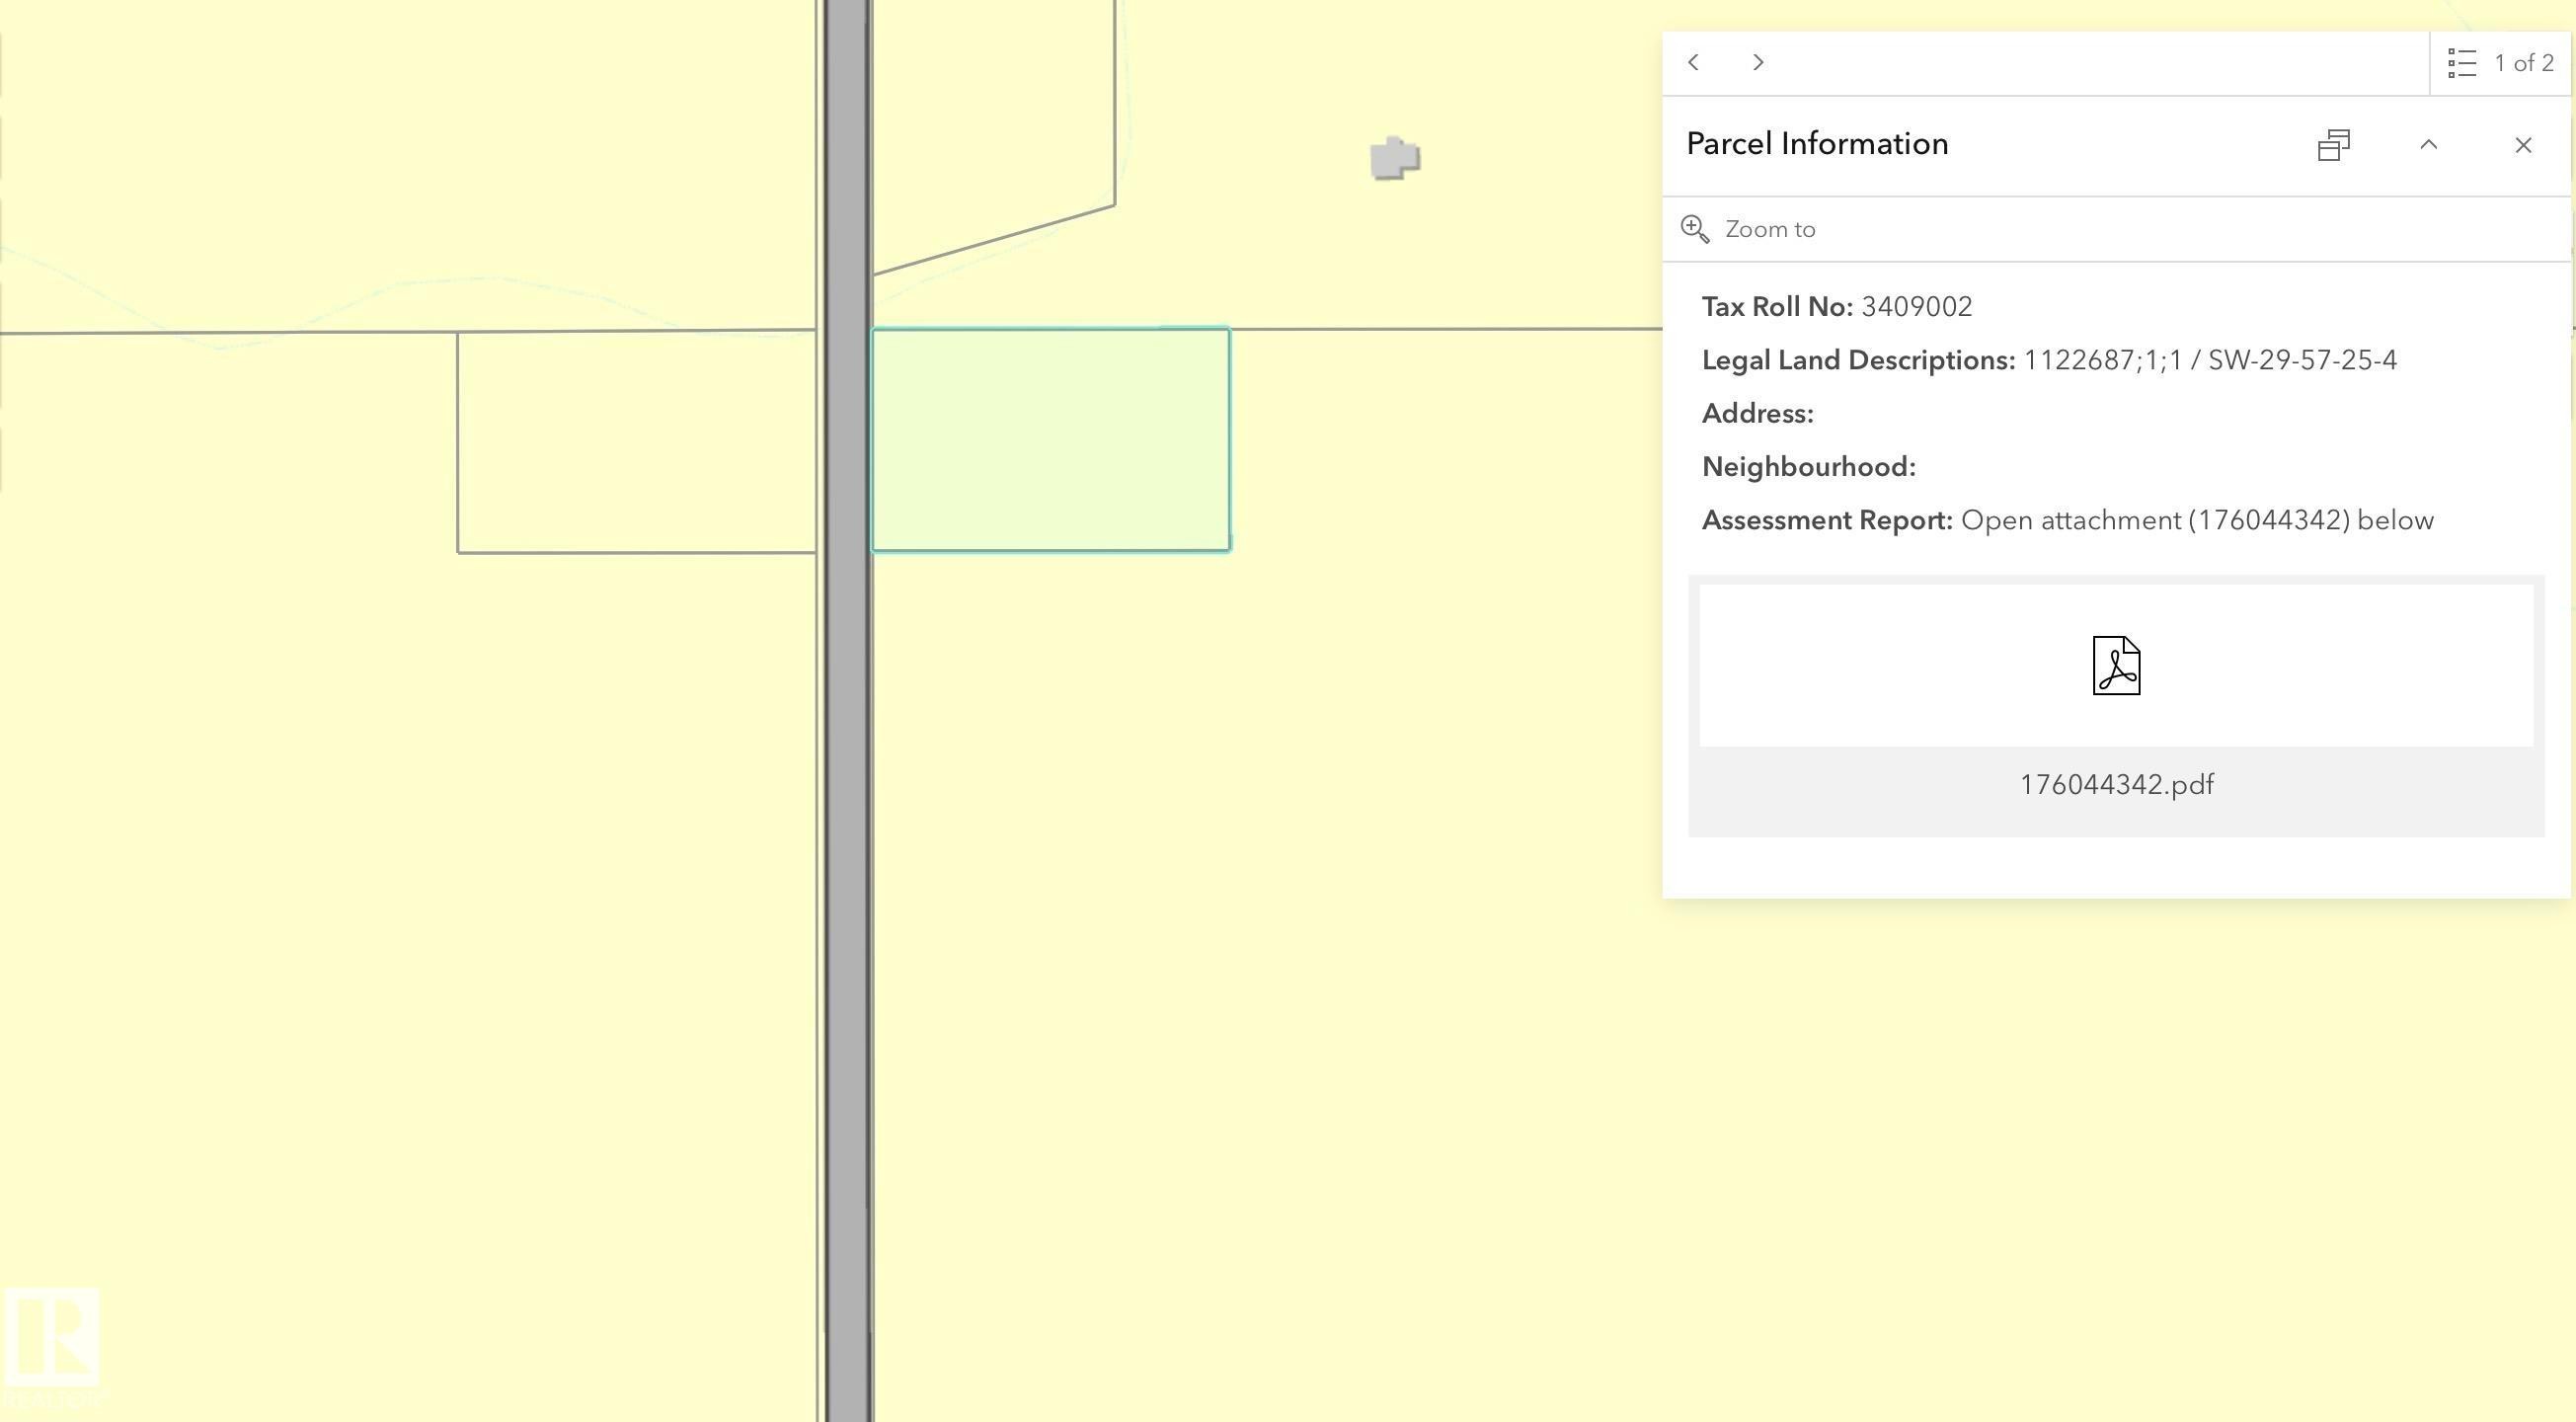
Task: Dock the Parcel Information popup
Action: pos(2333,146)
